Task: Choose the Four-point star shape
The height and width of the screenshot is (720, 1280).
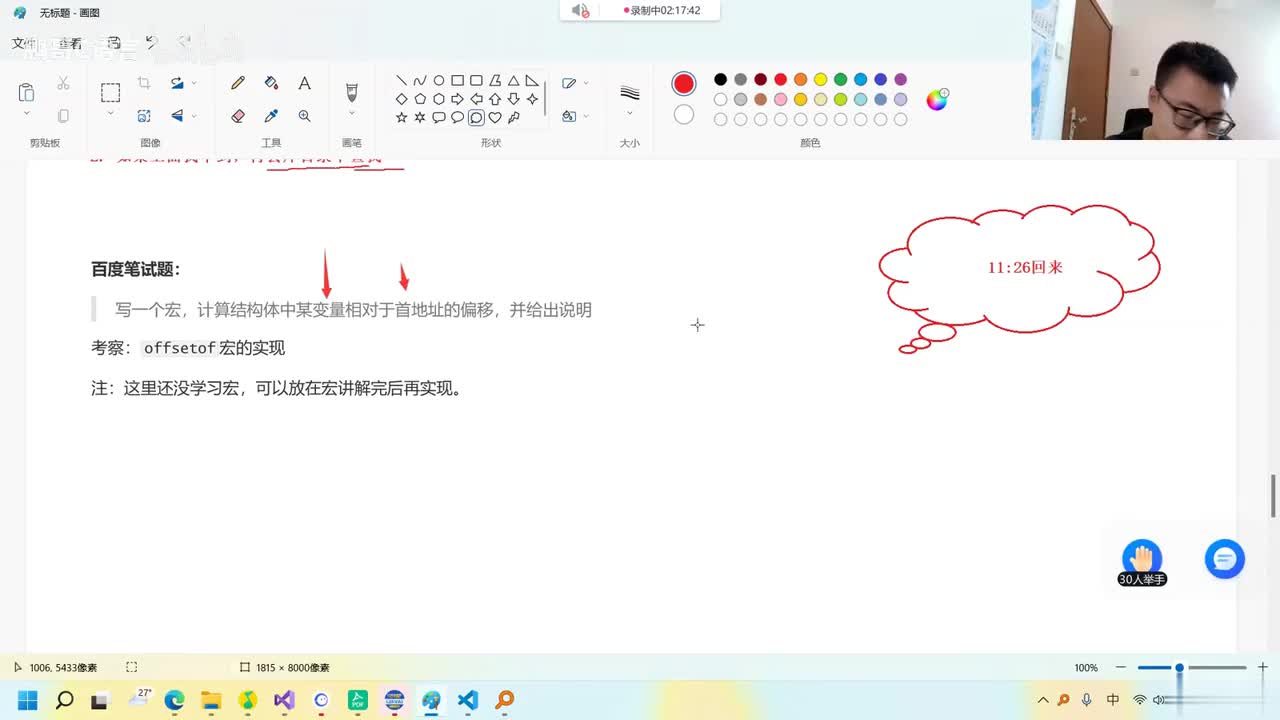Action: click(x=532, y=99)
